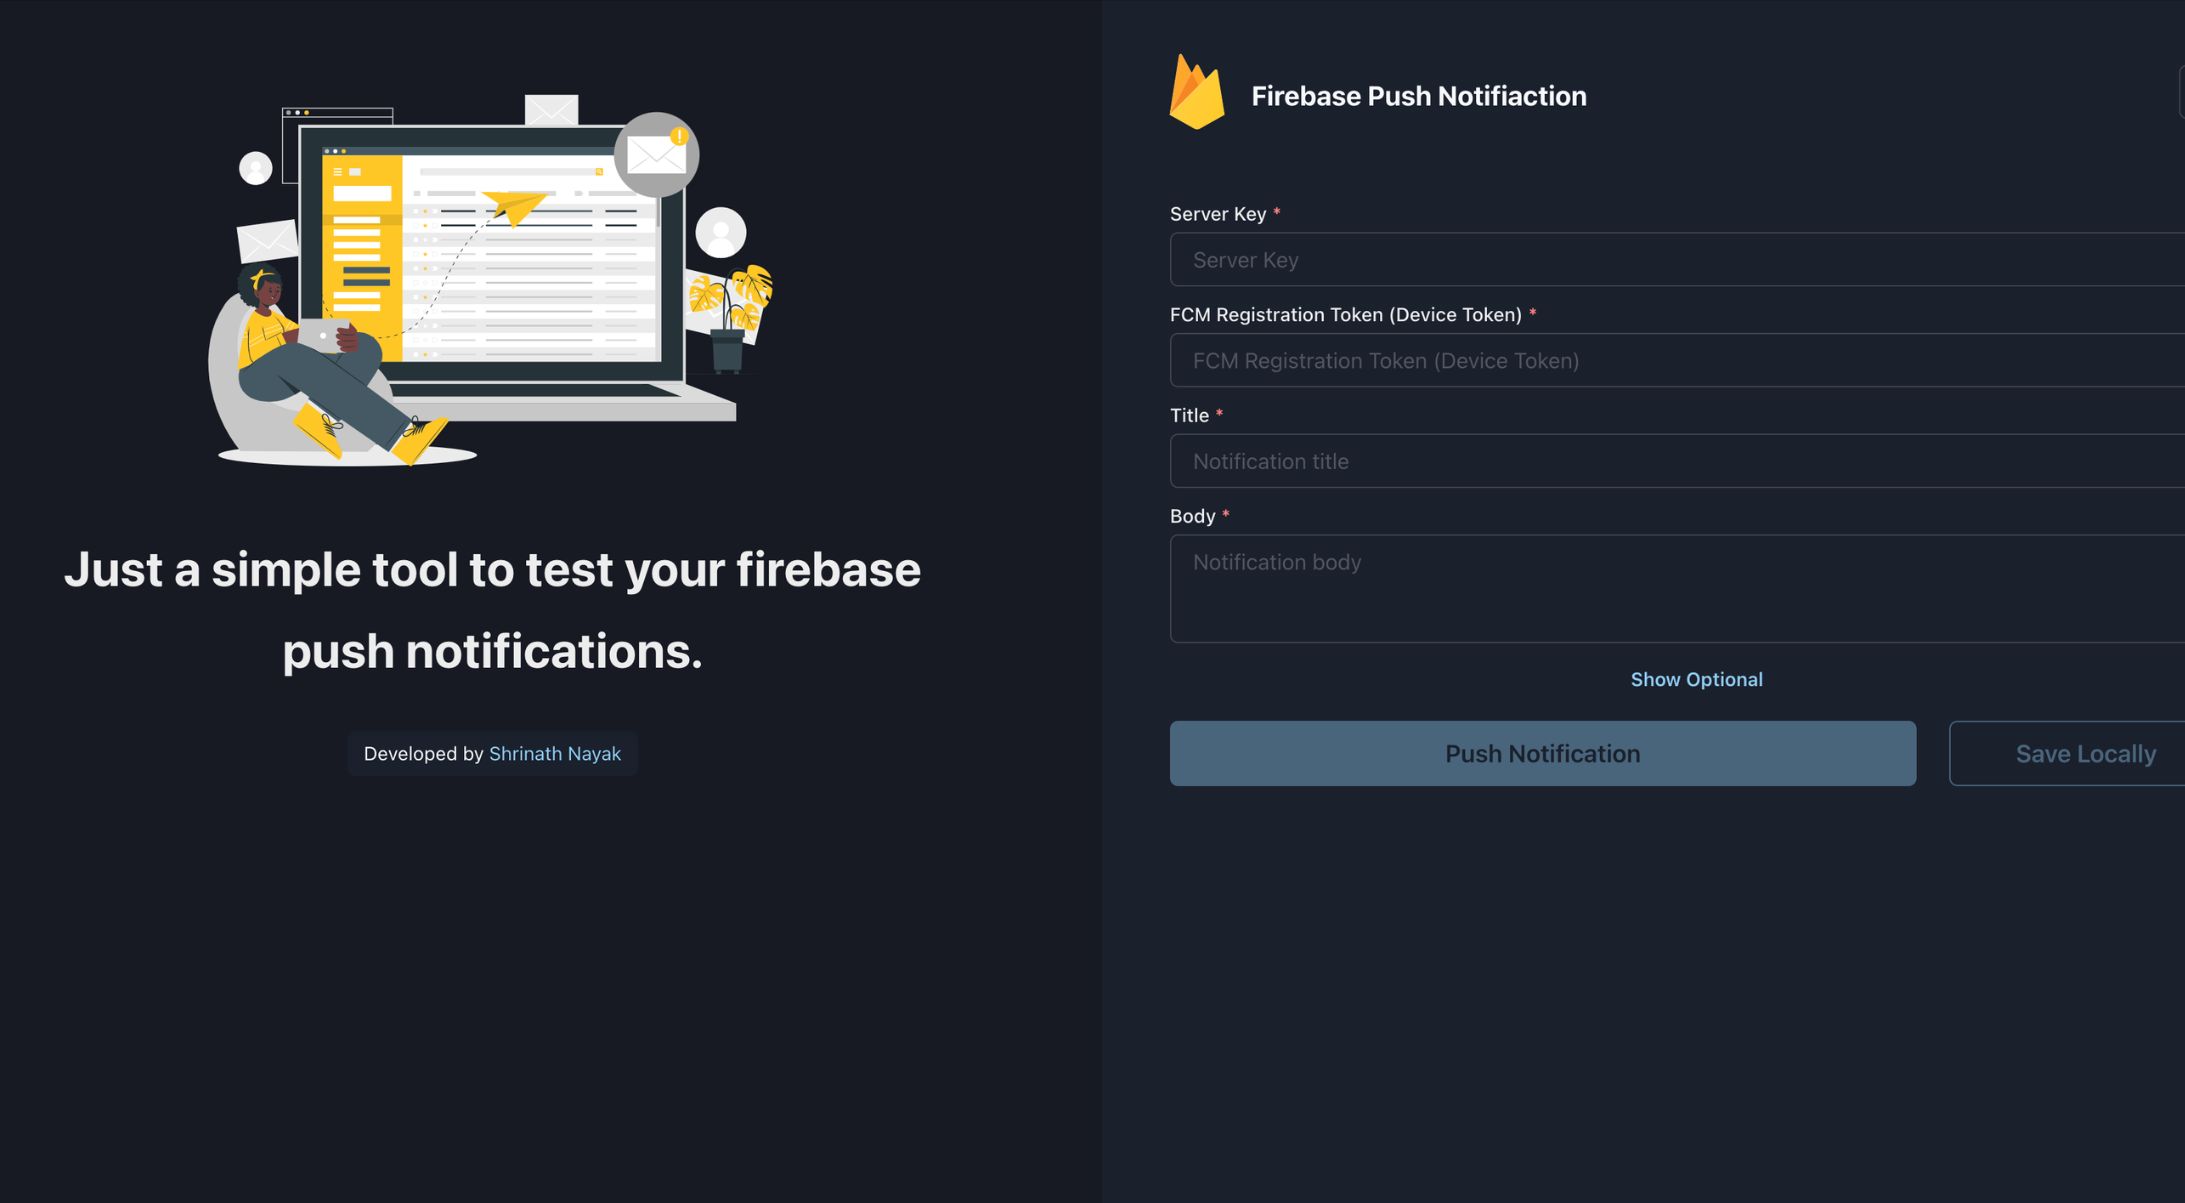This screenshot has height=1203, width=2185.
Task: Click the Body field label
Action: pos(1192,516)
